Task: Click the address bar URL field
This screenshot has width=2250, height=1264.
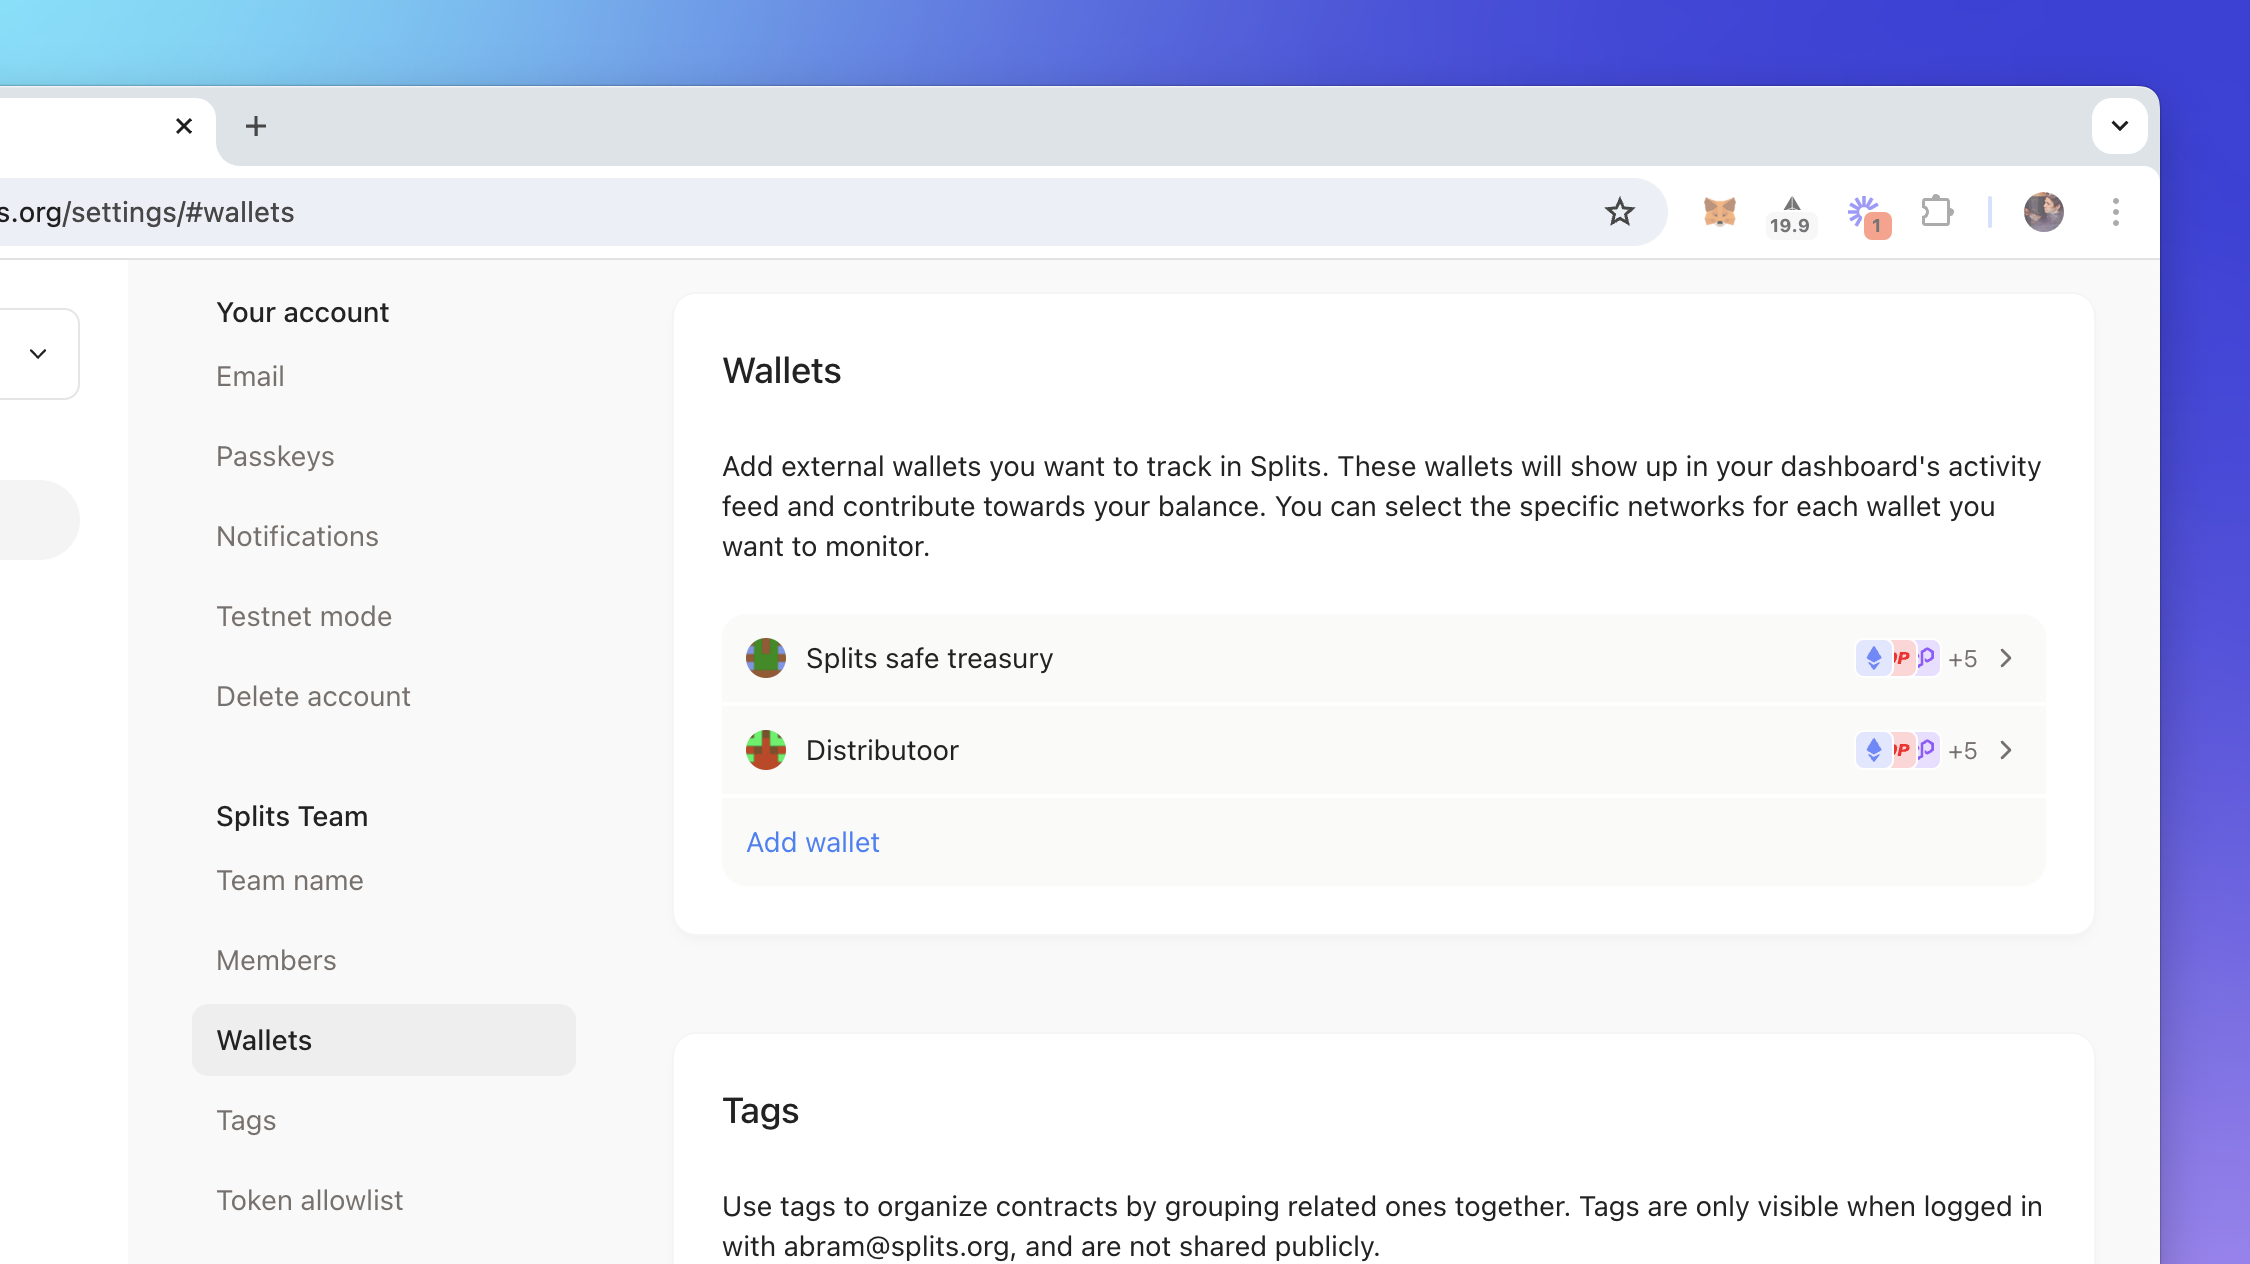Action: tap(700, 212)
